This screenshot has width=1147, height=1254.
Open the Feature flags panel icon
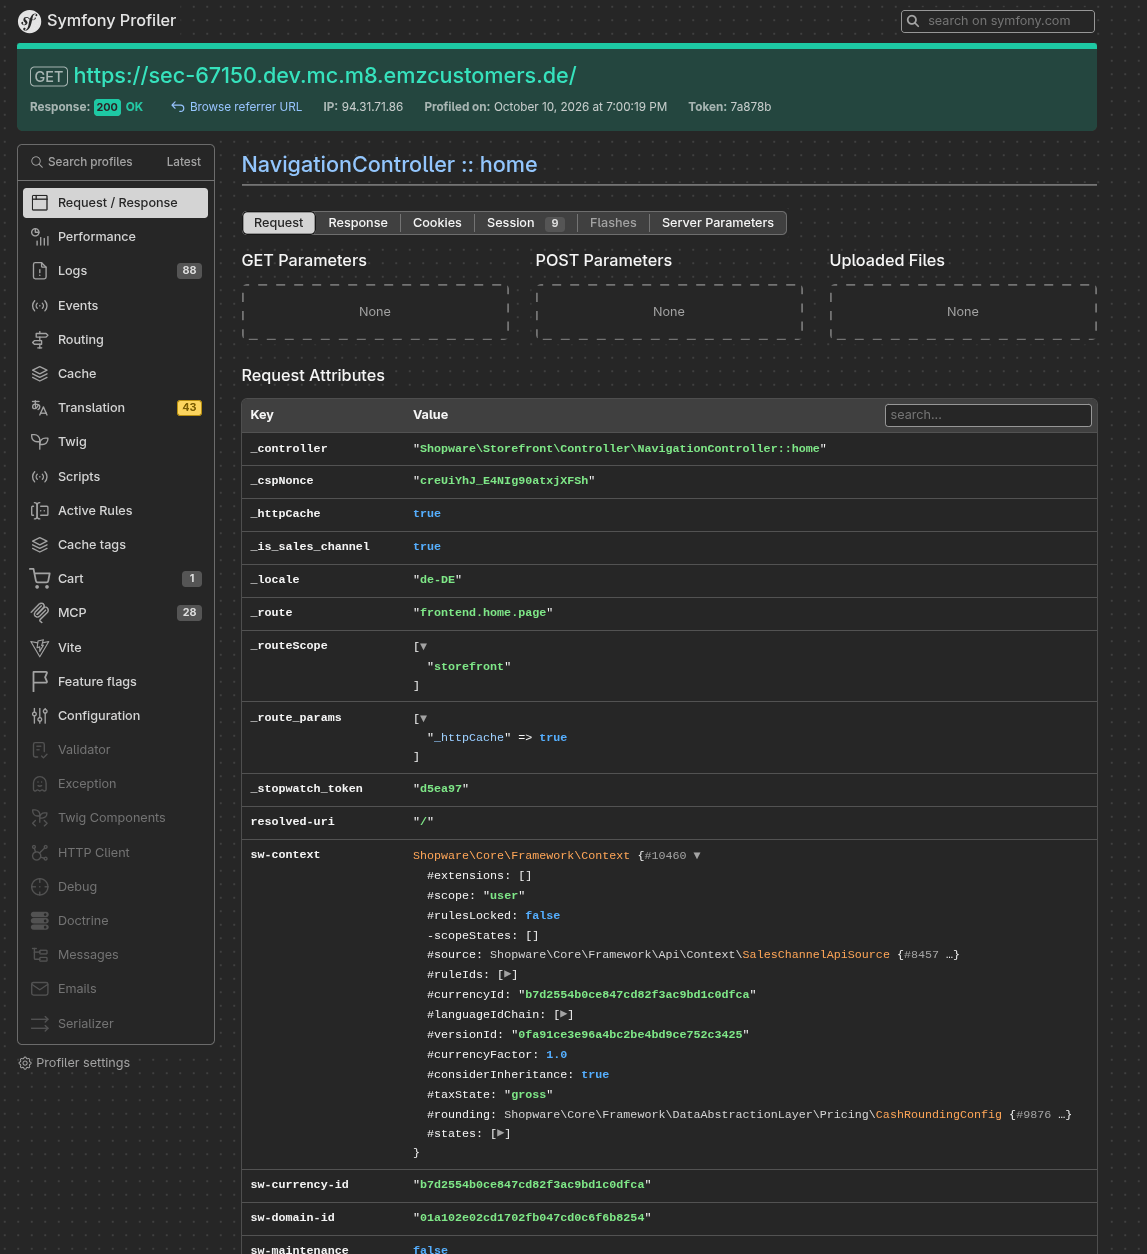click(x=40, y=682)
